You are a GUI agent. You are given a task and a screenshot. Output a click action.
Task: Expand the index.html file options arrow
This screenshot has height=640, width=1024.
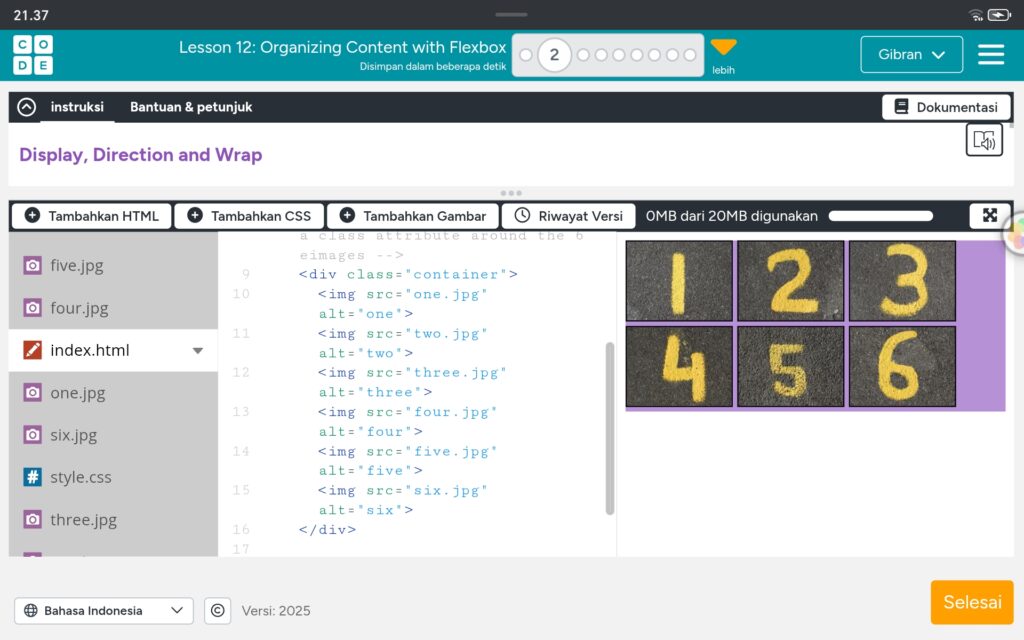pos(197,350)
